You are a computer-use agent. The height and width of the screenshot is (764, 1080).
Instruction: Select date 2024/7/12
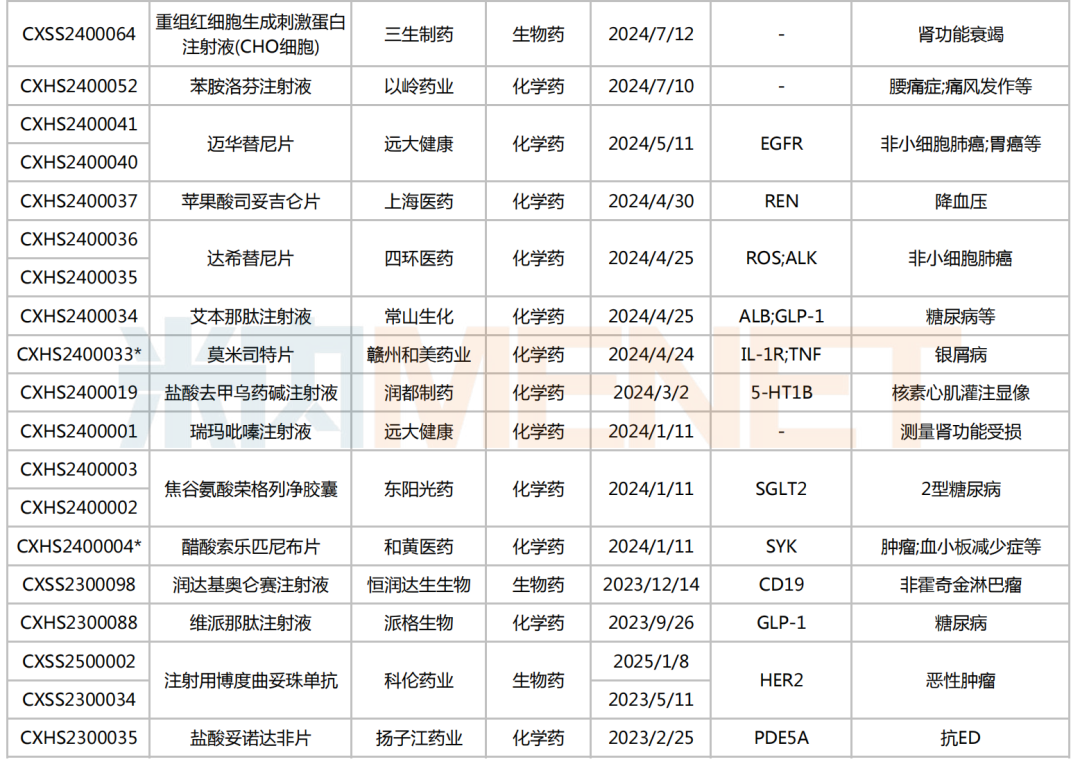(651, 34)
